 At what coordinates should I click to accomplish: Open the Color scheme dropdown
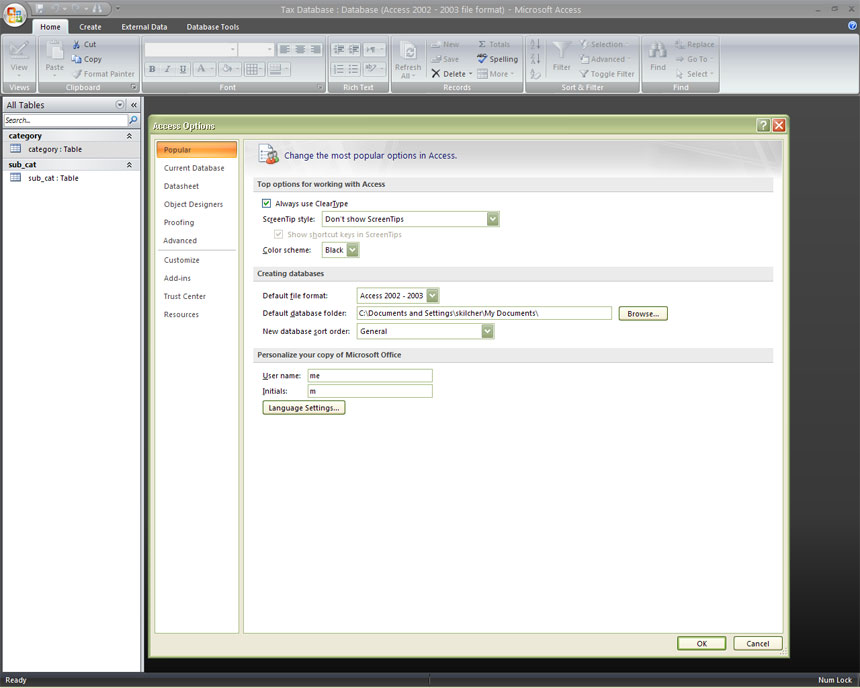click(x=353, y=250)
